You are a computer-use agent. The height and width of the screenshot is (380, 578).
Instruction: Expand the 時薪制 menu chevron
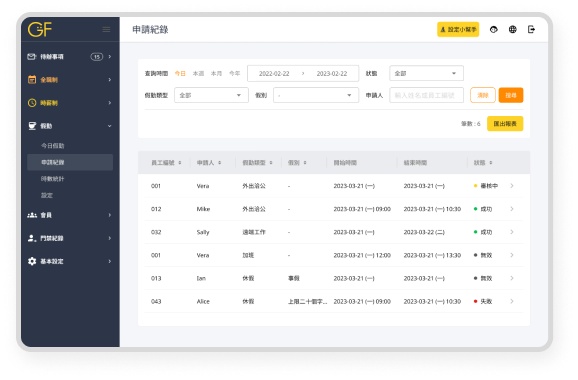(x=110, y=103)
